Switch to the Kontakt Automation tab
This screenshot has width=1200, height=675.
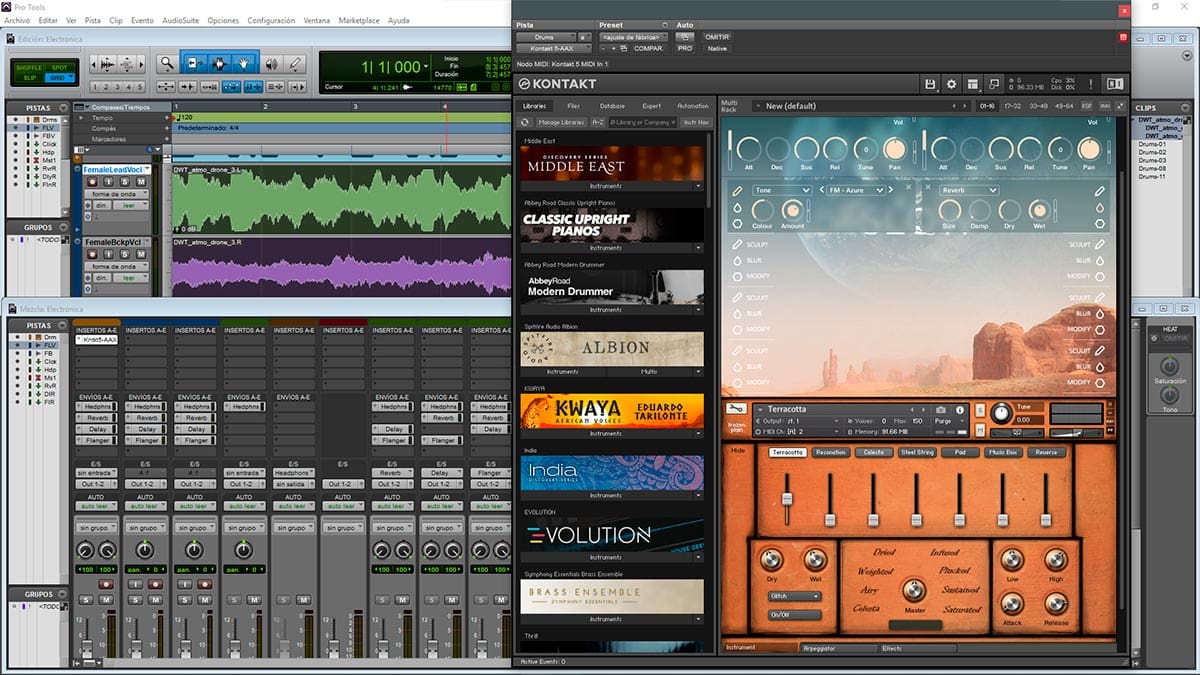click(692, 105)
